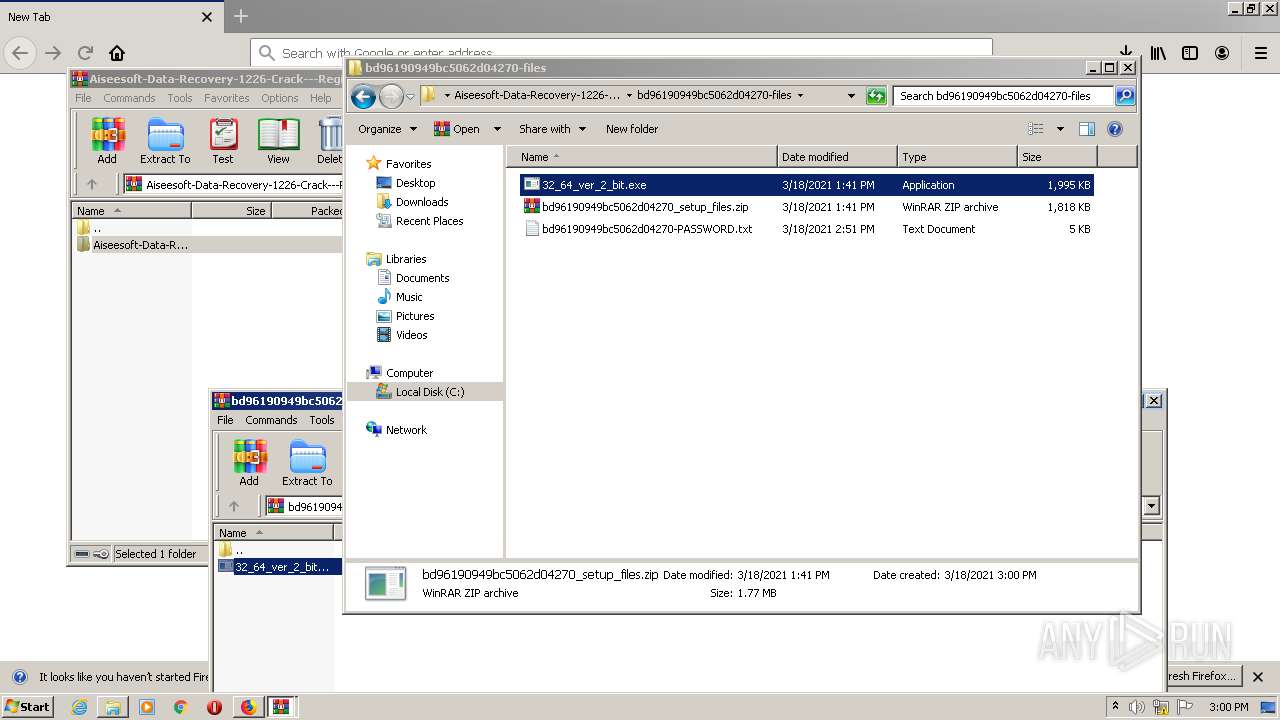Open Favorites menu in WinRAR

click(x=227, y=98)
